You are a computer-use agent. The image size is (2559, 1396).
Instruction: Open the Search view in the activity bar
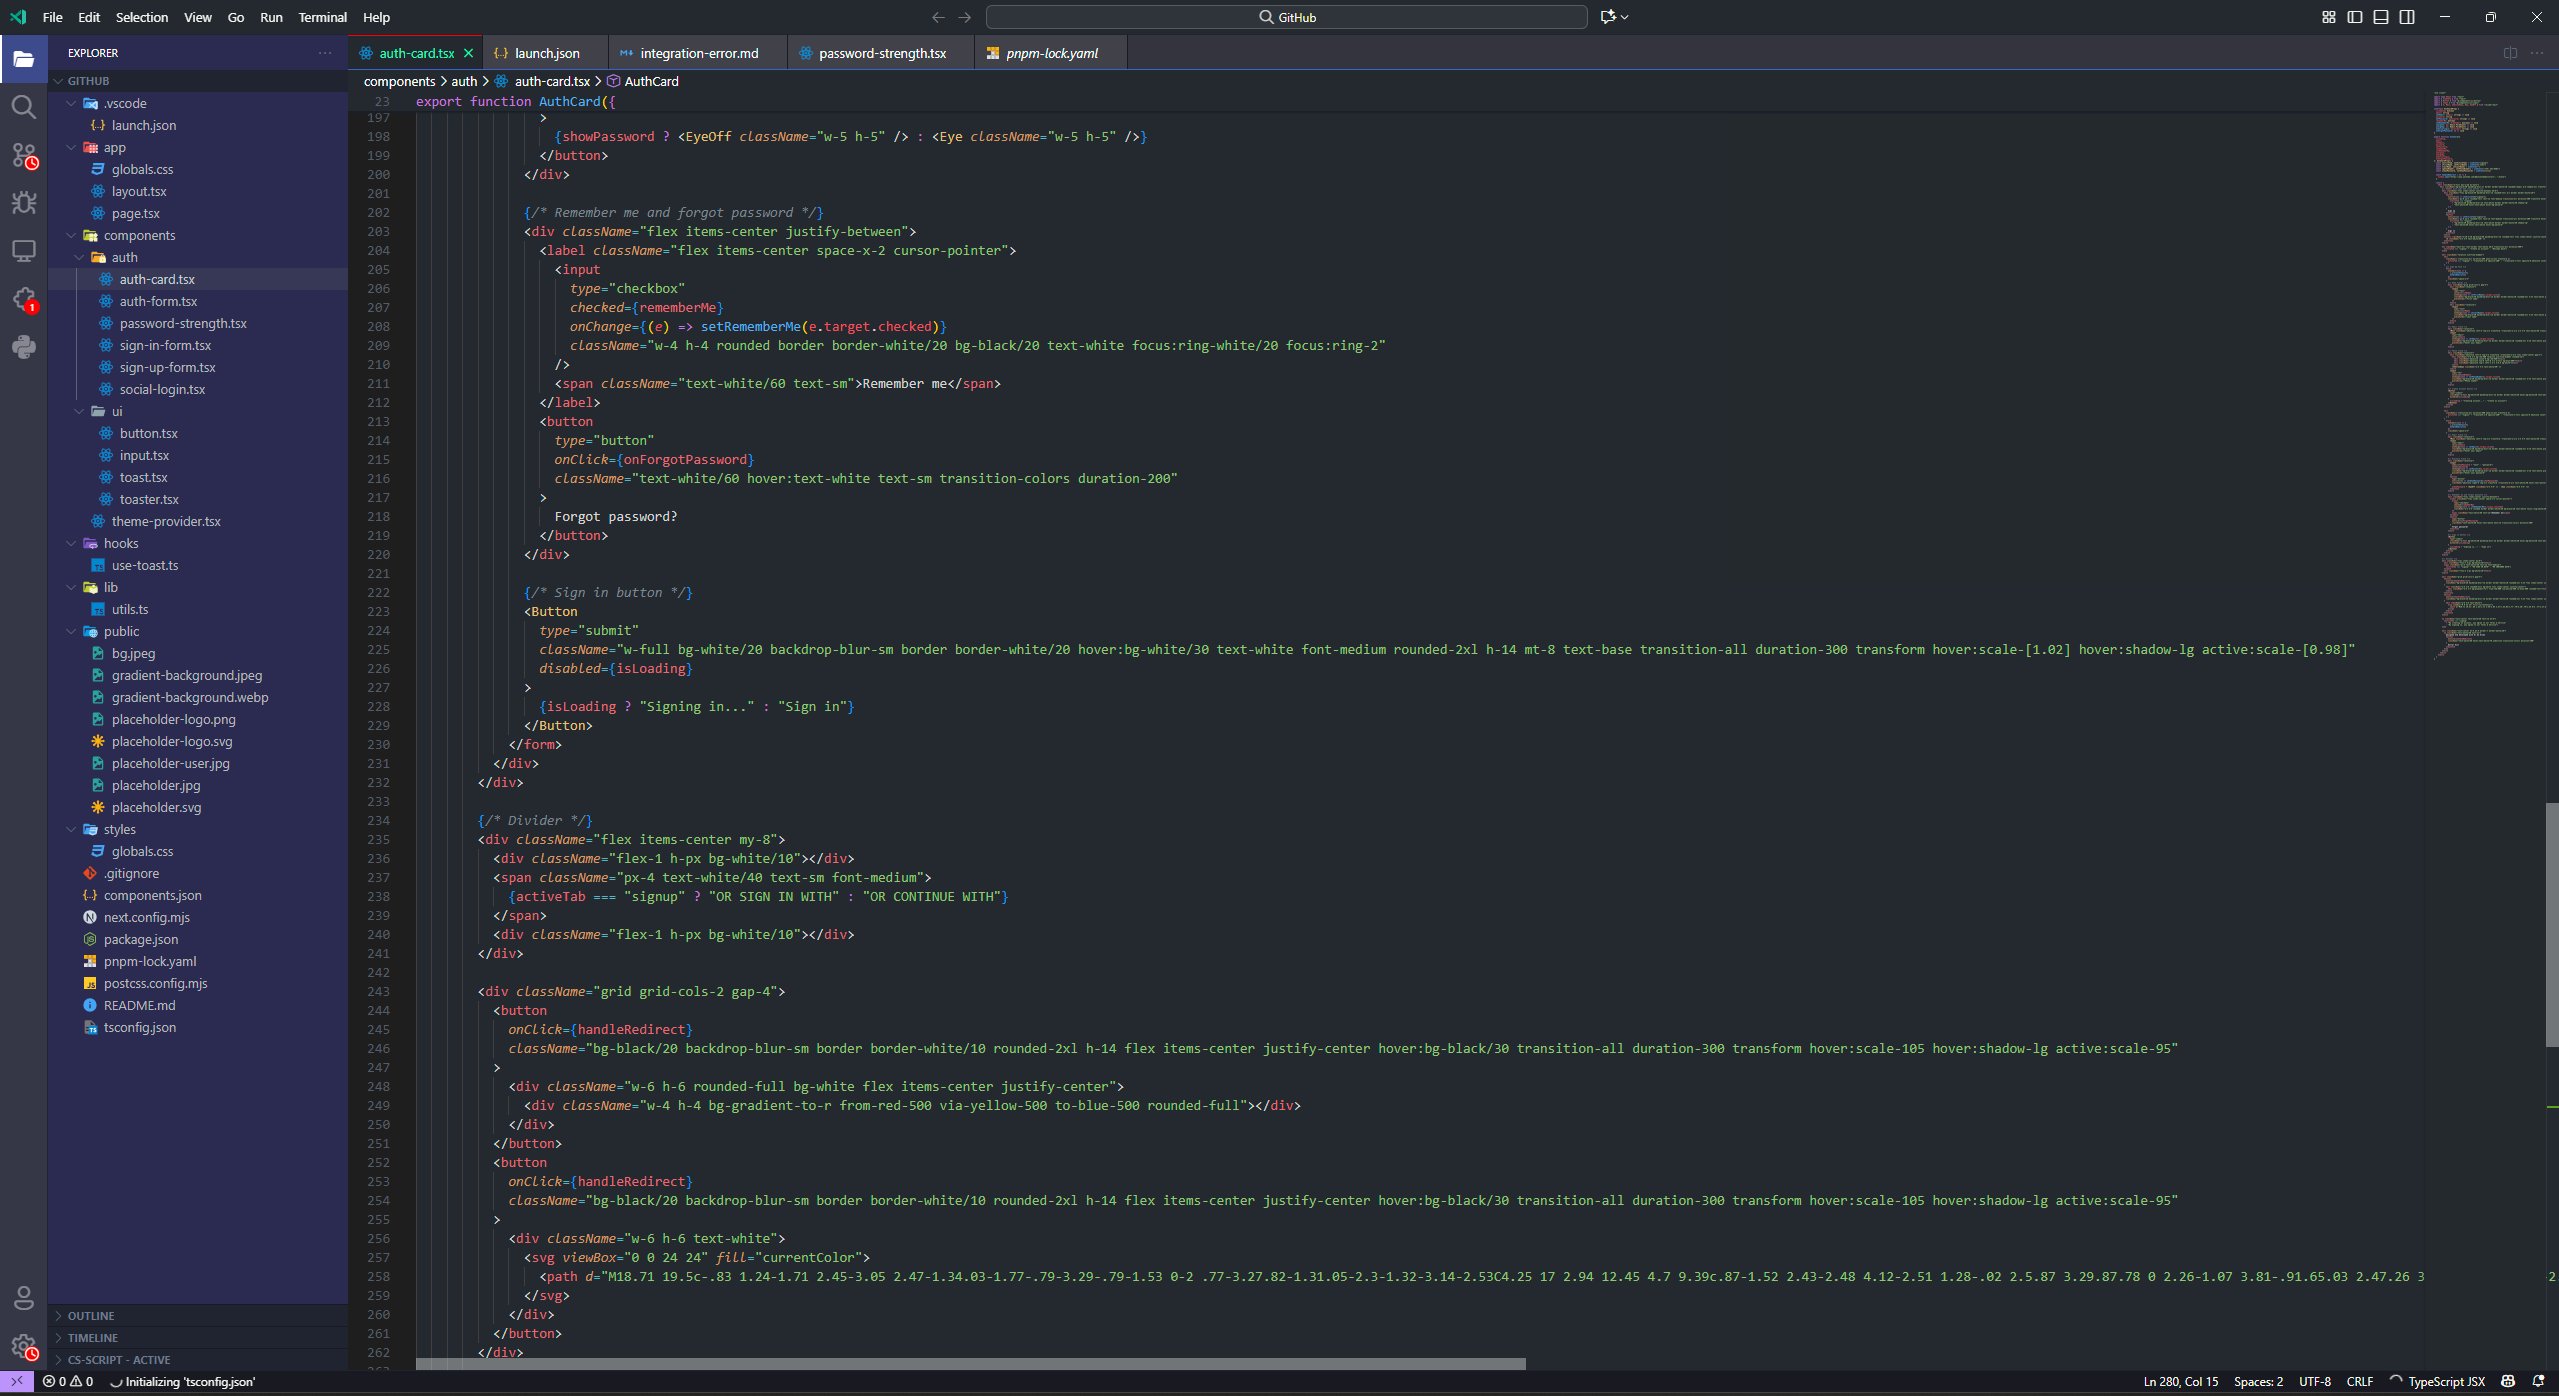tap(24, 107)
